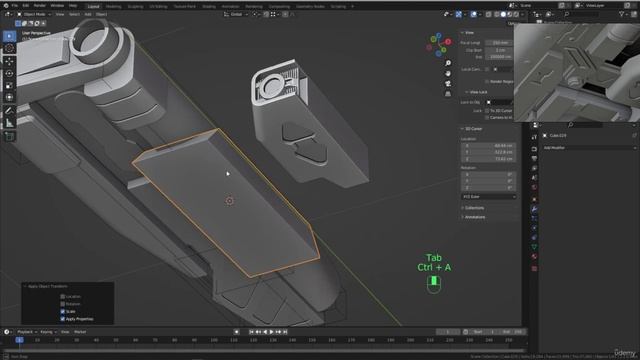Click Focal Length value slider
The width and height of the screenshot is (640, 360).
(x=499, y=43)
